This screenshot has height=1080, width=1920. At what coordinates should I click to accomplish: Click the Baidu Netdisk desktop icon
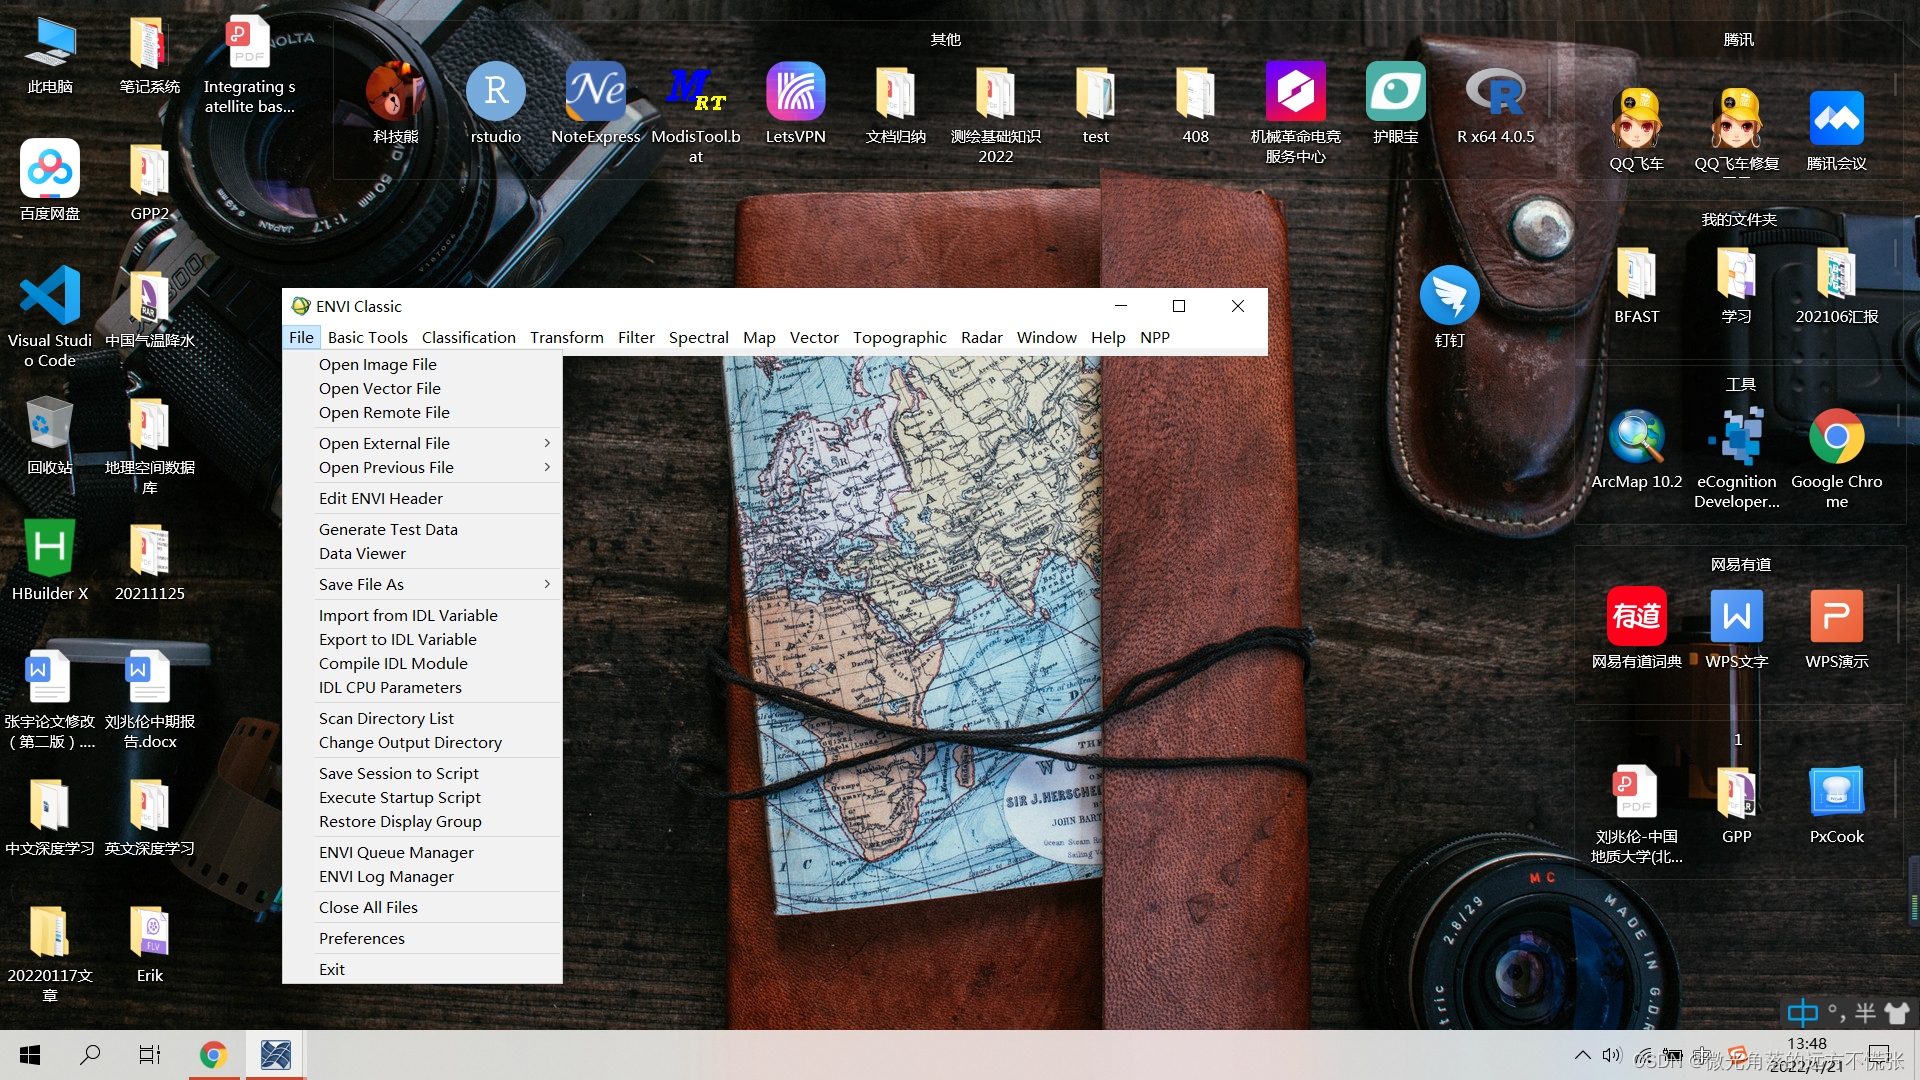50,169
